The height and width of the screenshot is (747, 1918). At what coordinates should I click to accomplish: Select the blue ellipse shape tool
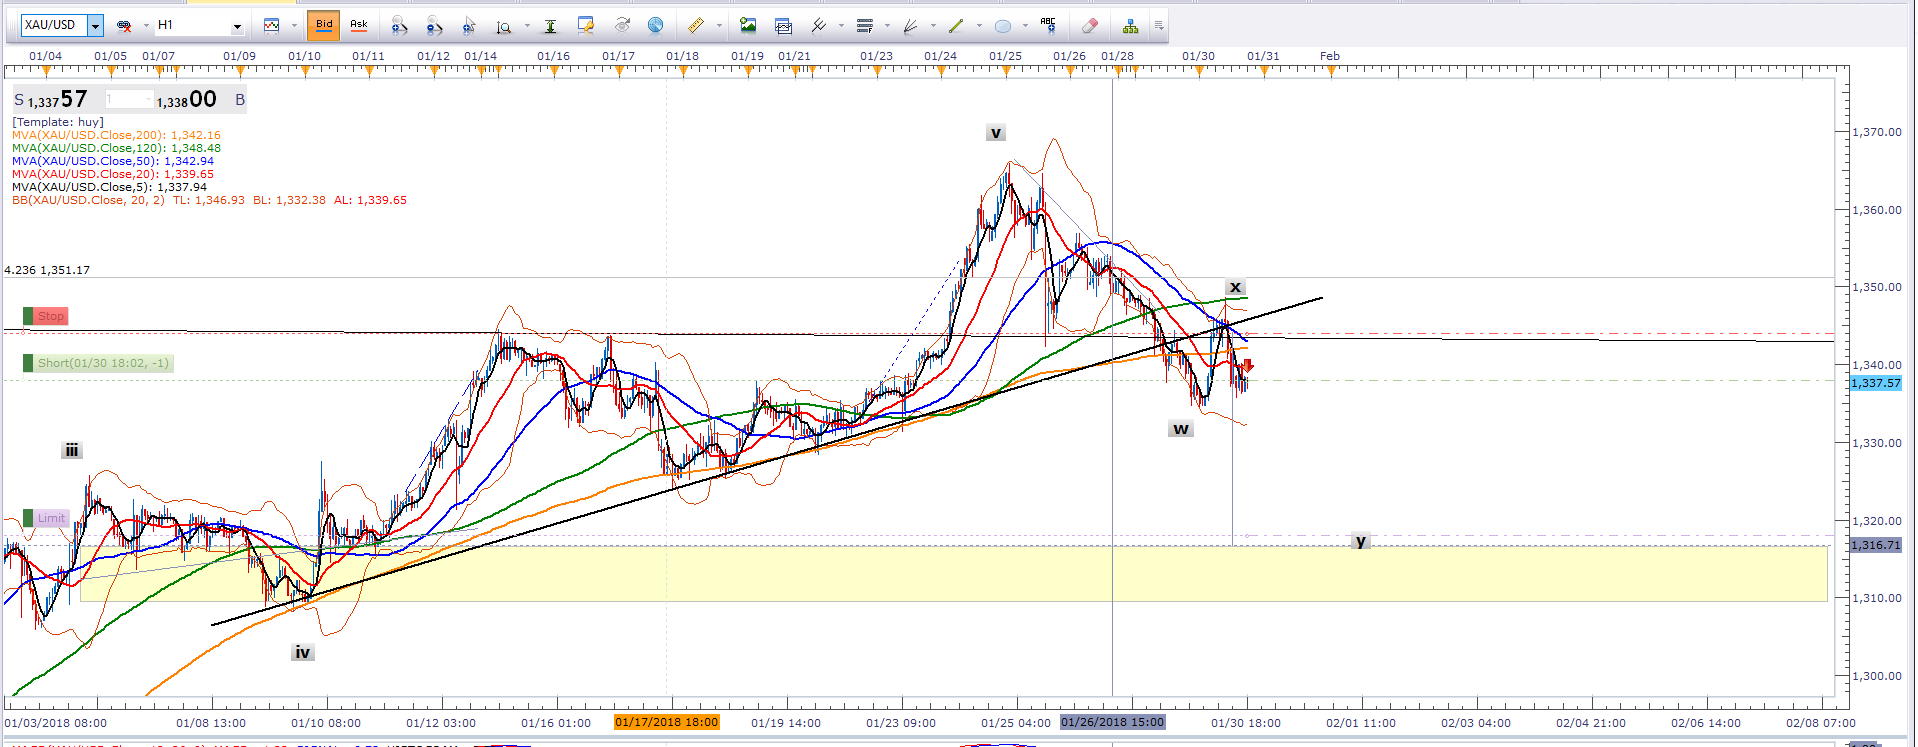point(1003,26)
